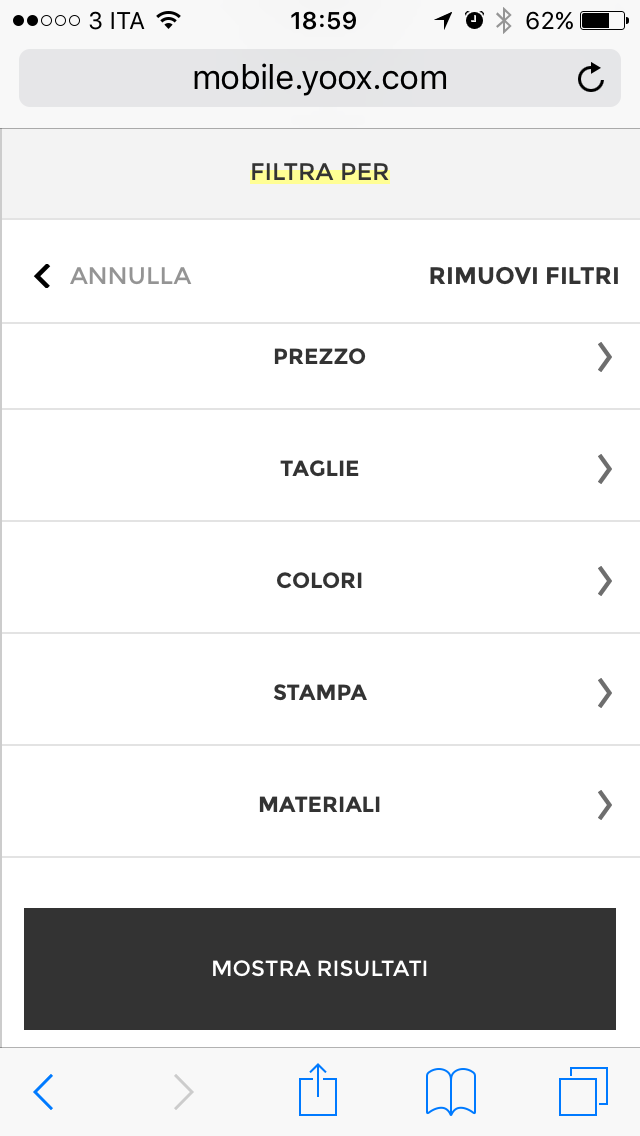
Task: Tap Safari's forward navigation arrow
Action: [183, 1092]
